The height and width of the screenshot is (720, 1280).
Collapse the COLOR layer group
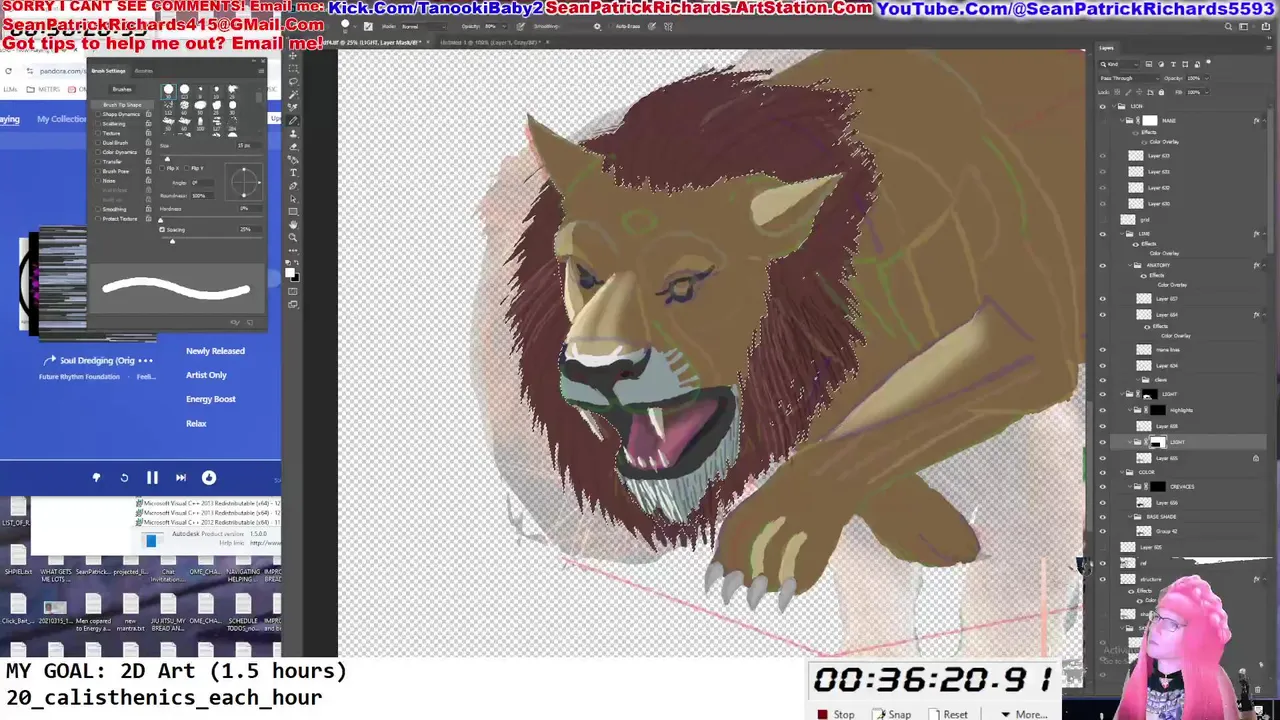1122,472
